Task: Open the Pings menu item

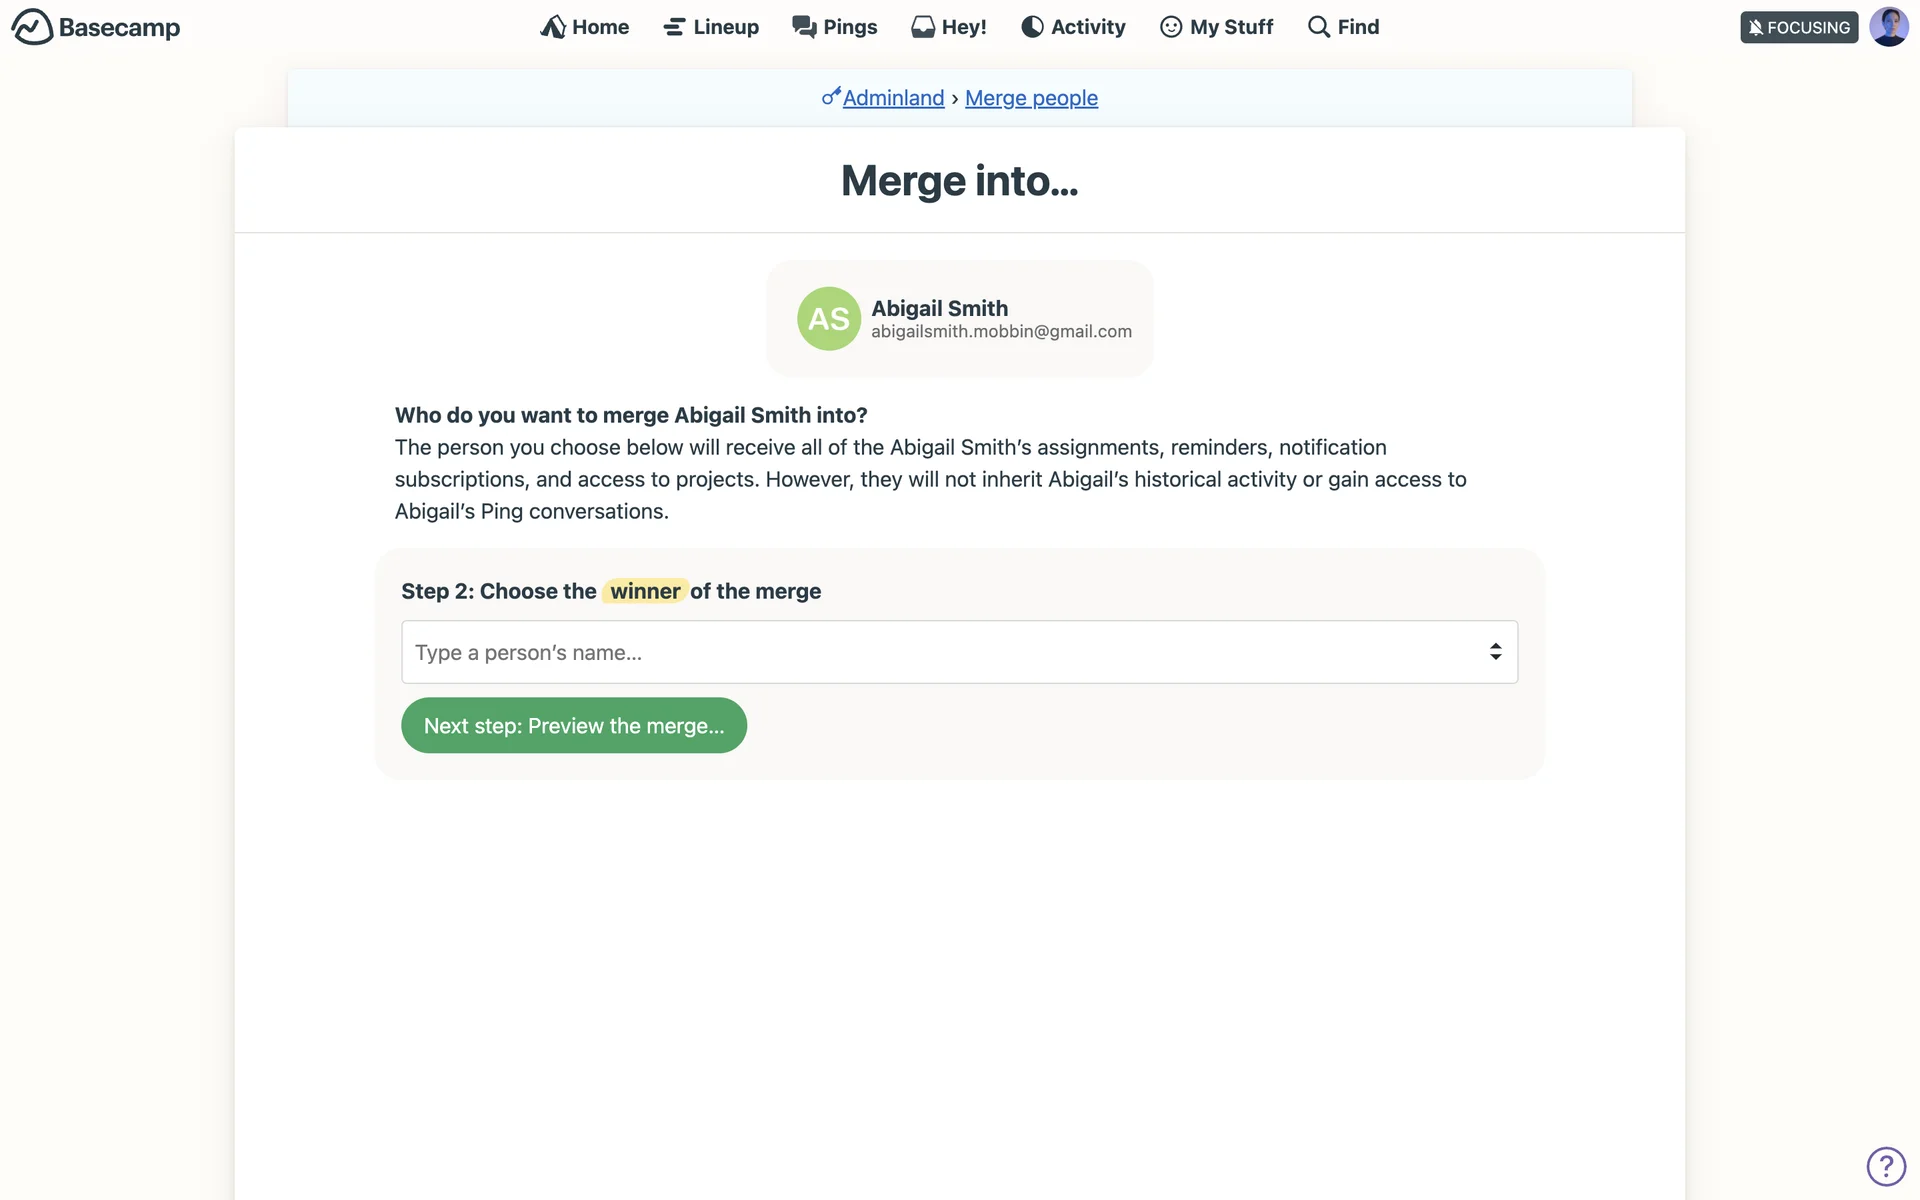Action: [x=849, y=27]
